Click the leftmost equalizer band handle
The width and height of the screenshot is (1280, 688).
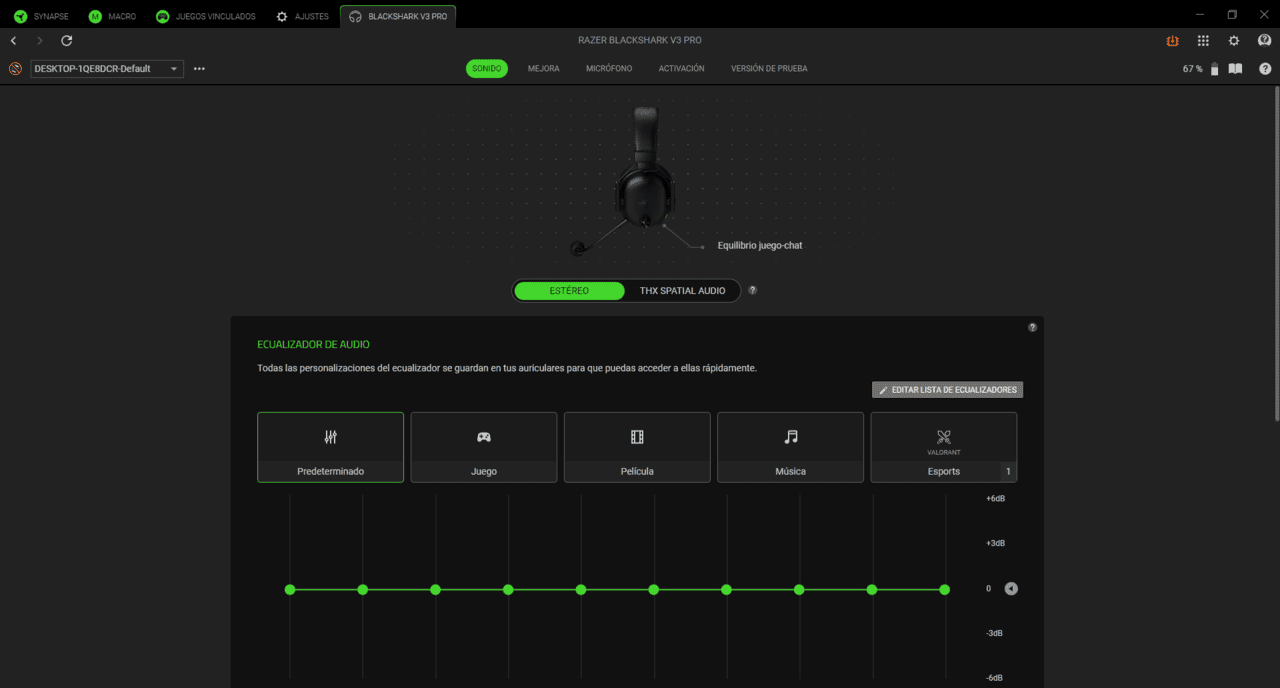click(x=290, y=590)
